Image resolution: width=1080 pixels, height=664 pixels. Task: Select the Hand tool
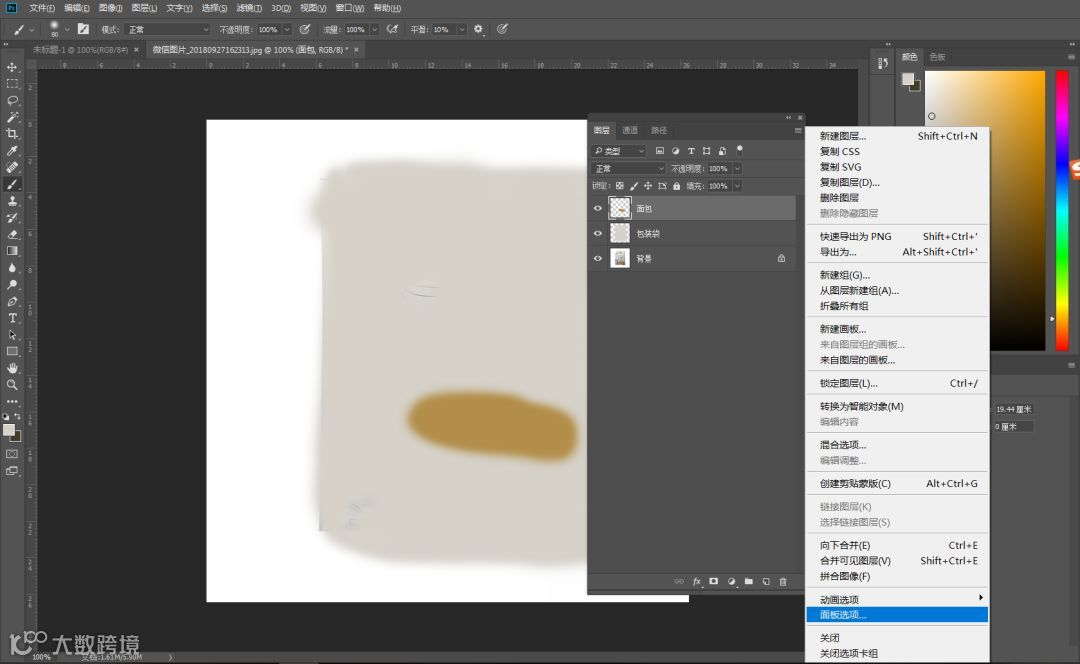point(12,369)
